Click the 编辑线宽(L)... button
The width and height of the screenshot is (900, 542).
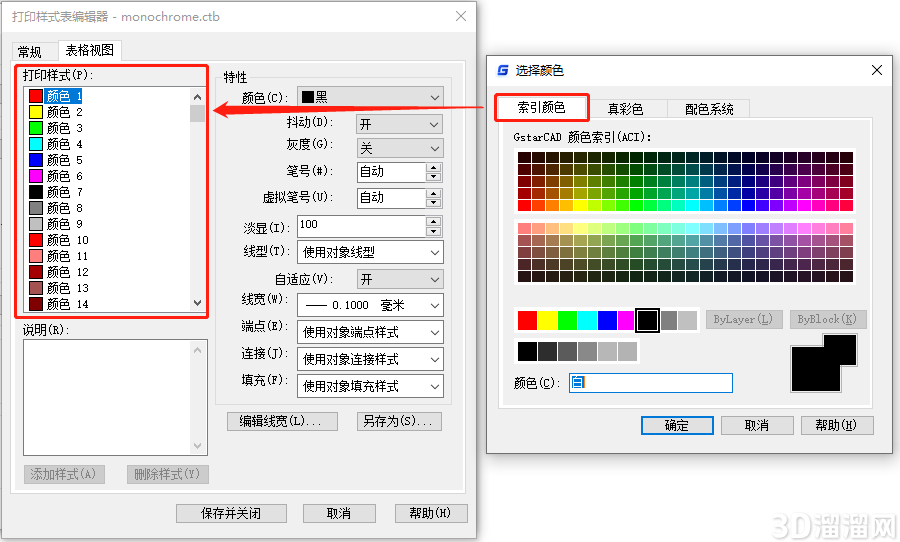click(282, 421)
